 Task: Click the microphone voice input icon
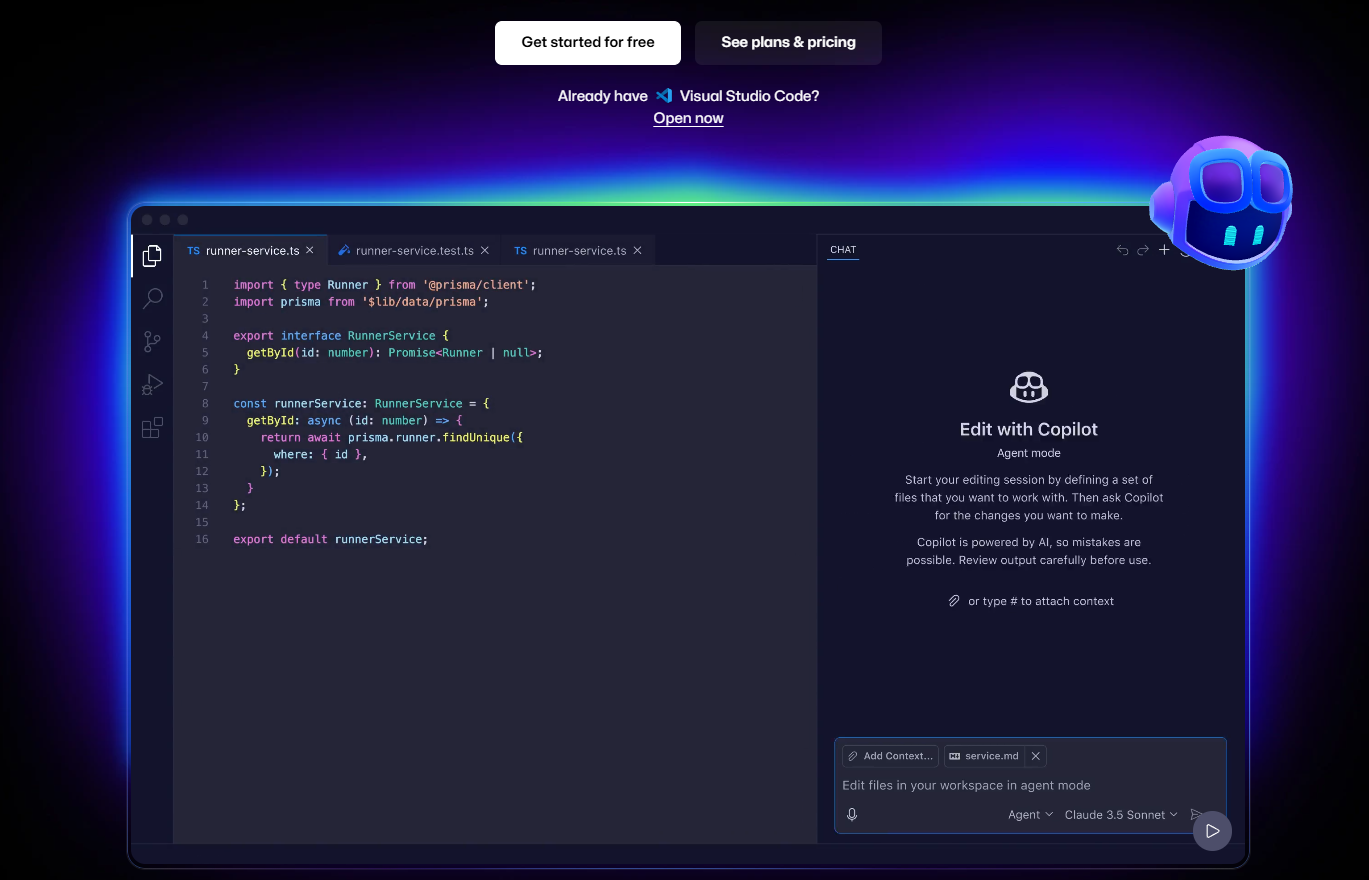[x=852, y=815]
